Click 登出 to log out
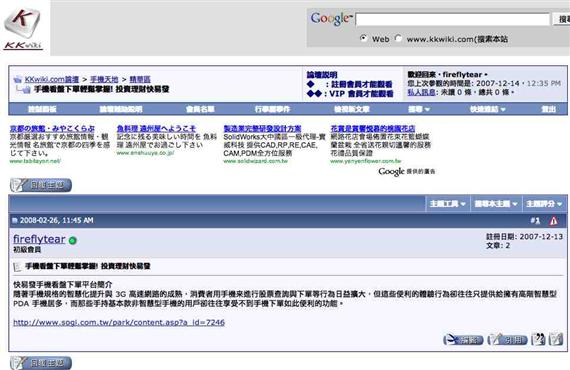This screenshot has width=570, height=370. pyautogui.click(x=549, y=109)
